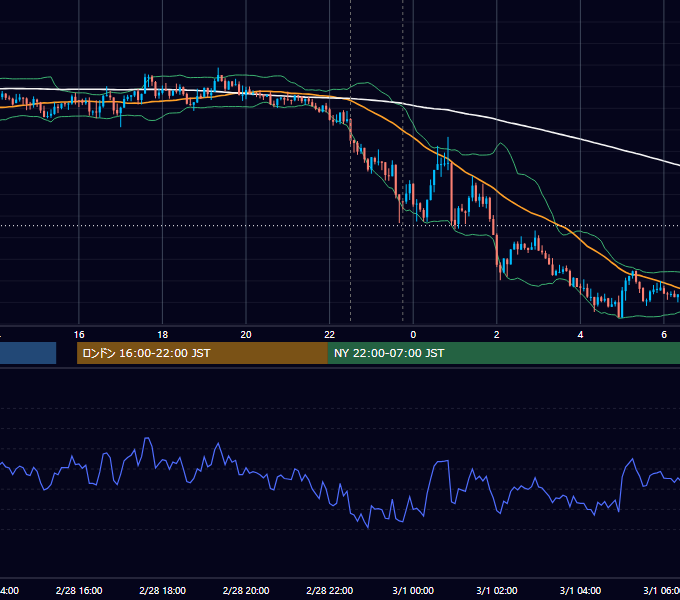This screenshot has height=600, width=680.
Task: Click the 20 hour label on price chart axis
Action: click(246, 335)
